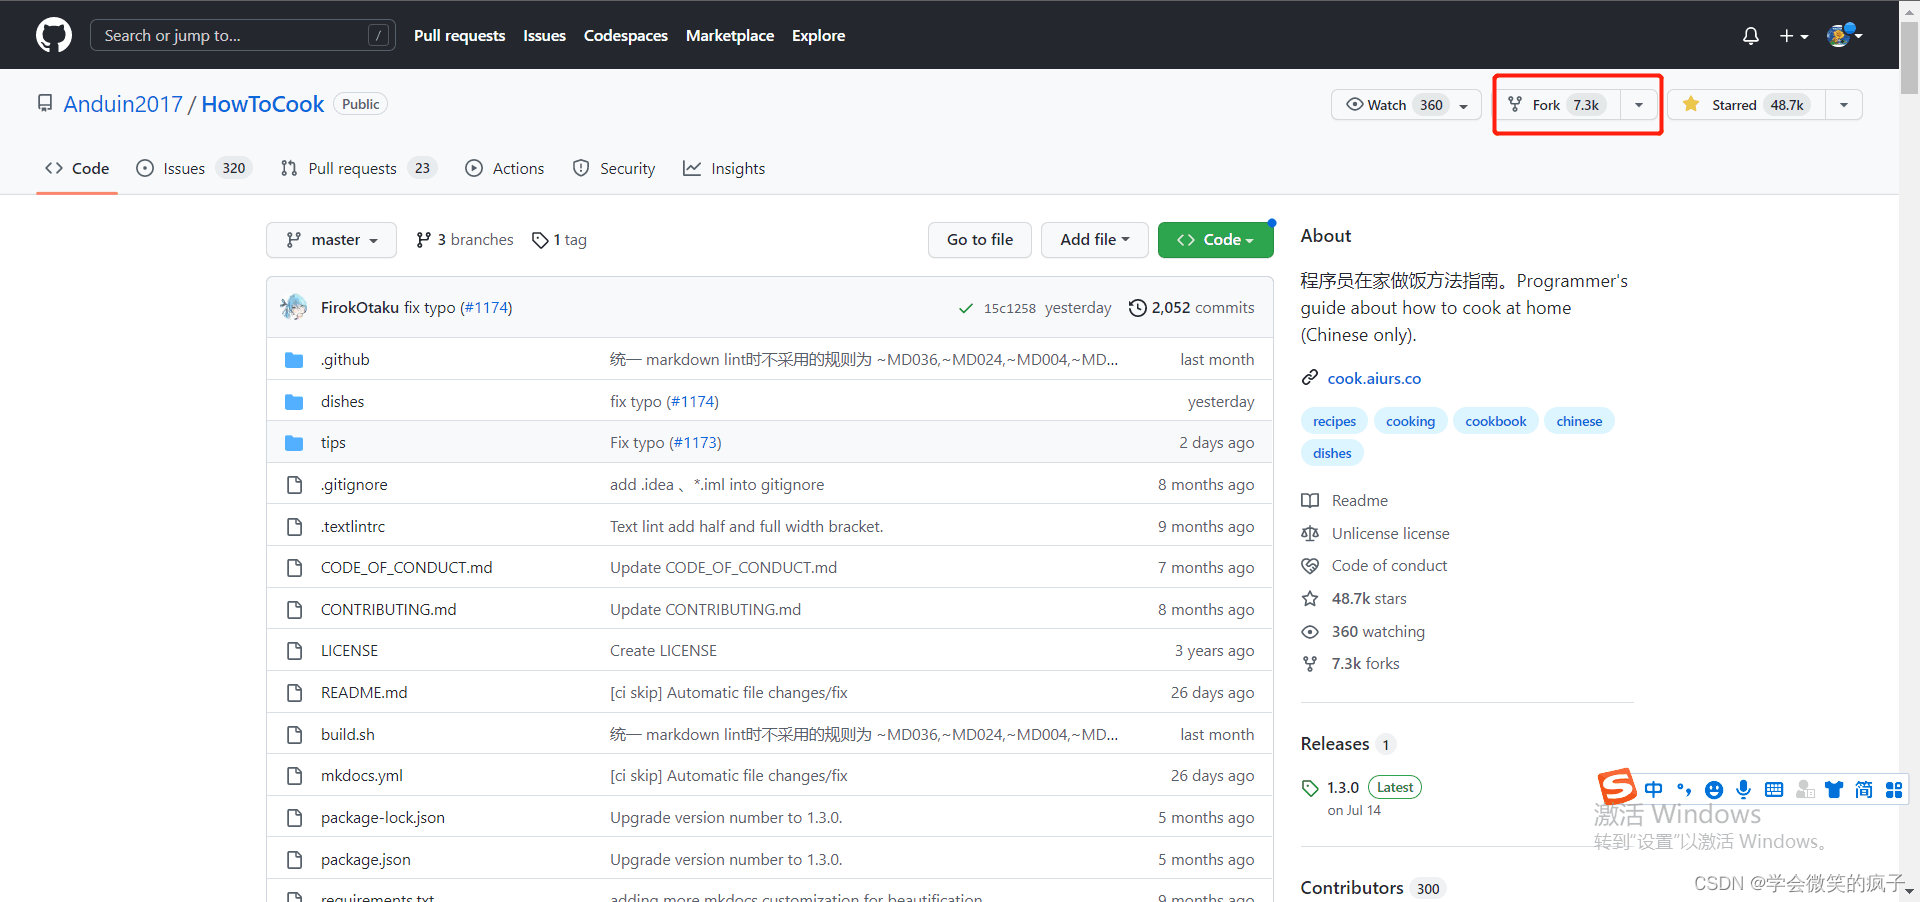This screenshot has height=902, width=1920.
Task: Open the LICENSE file
Action: point(349,650)
